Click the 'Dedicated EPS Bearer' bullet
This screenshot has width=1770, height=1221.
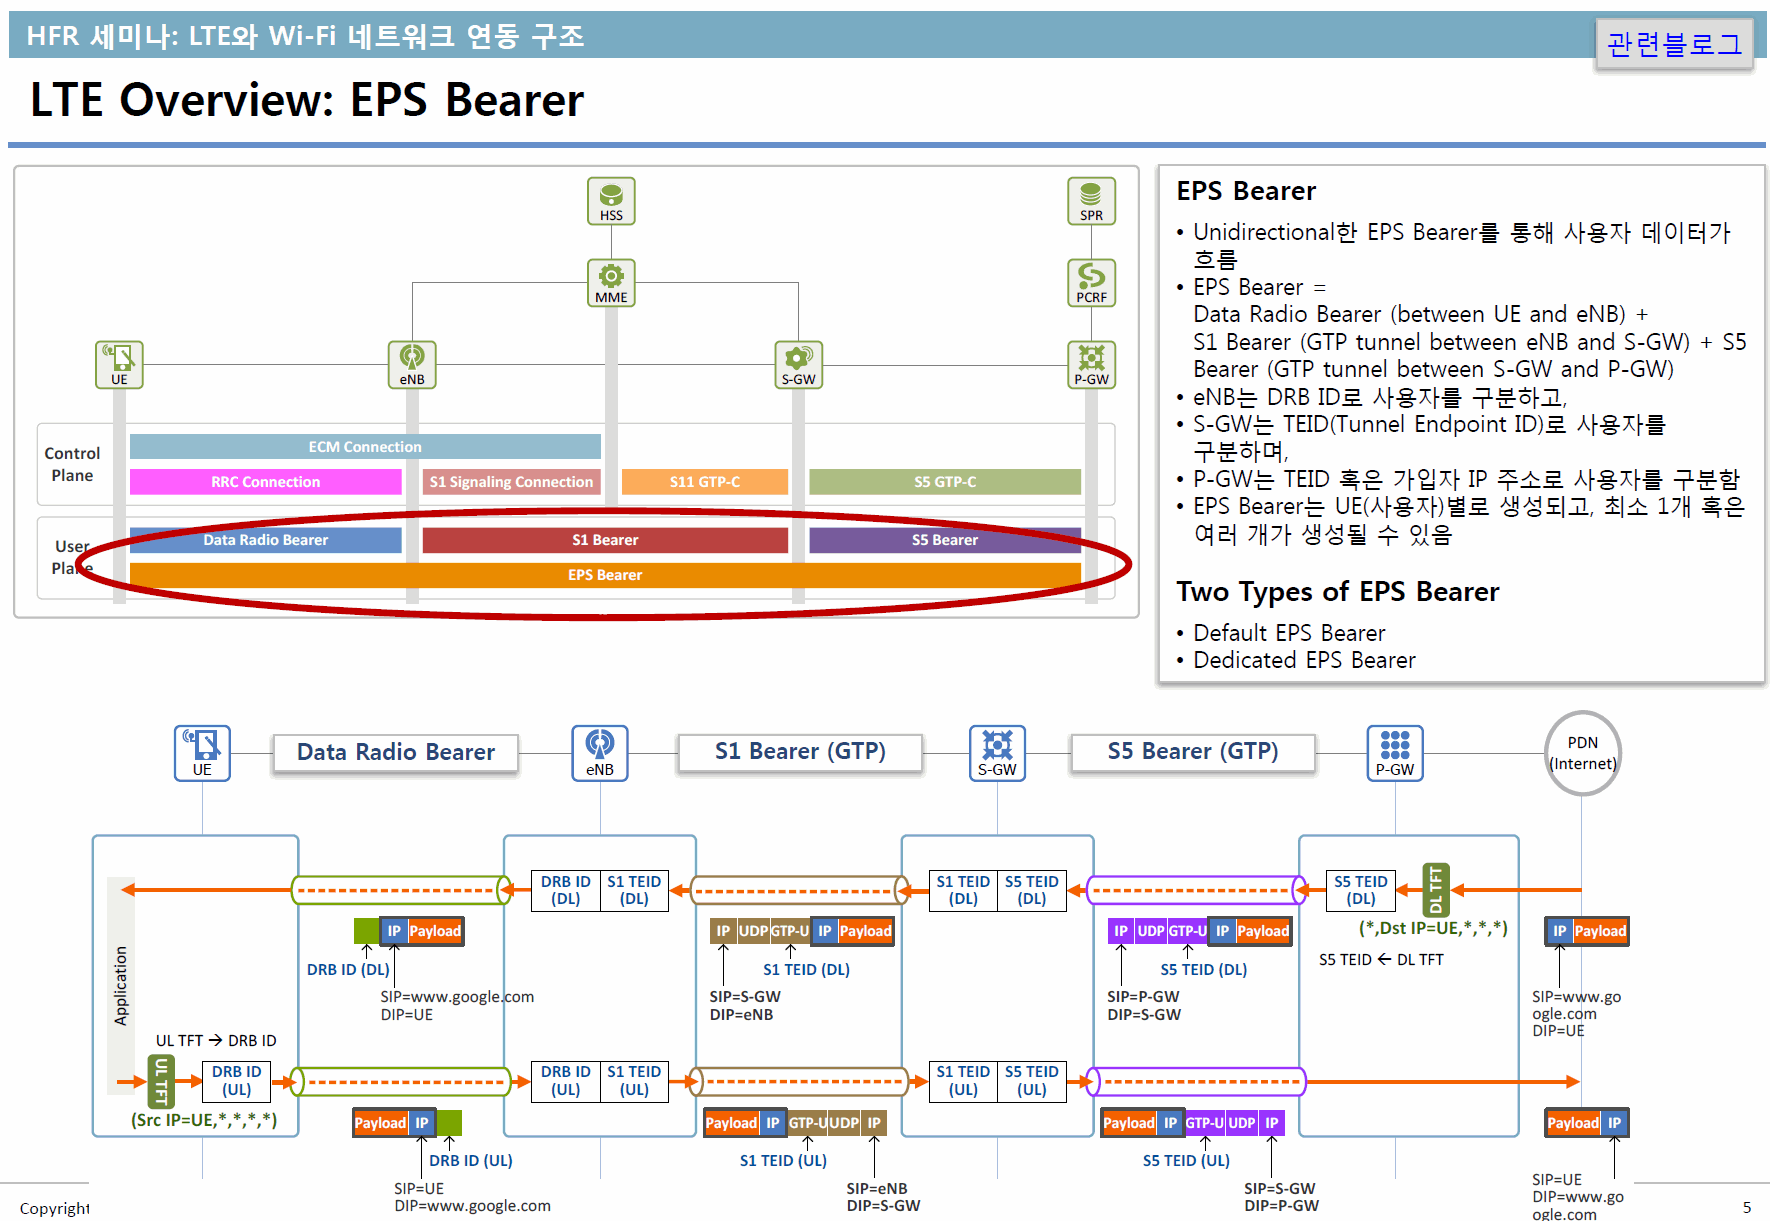1304,660
